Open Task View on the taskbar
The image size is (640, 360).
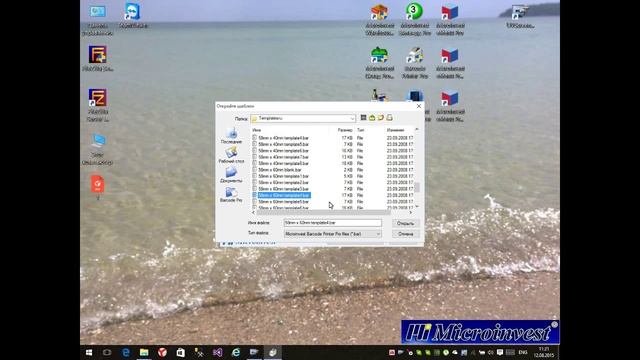(x=107, y=352)
